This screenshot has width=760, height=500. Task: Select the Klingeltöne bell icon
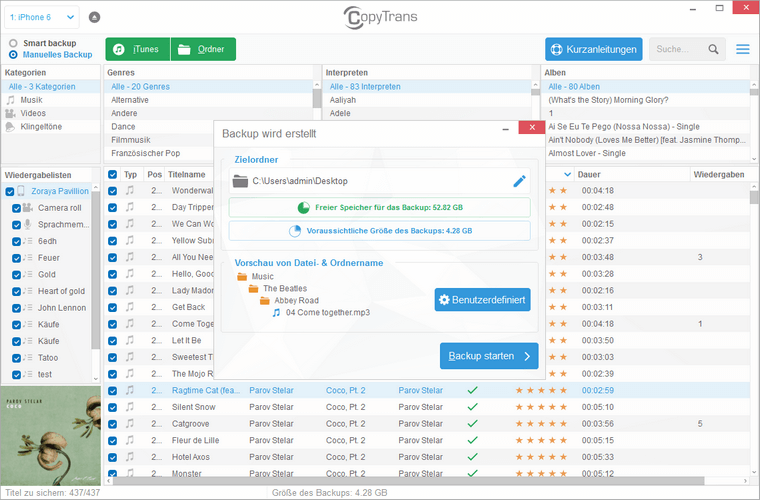point(10,127)
